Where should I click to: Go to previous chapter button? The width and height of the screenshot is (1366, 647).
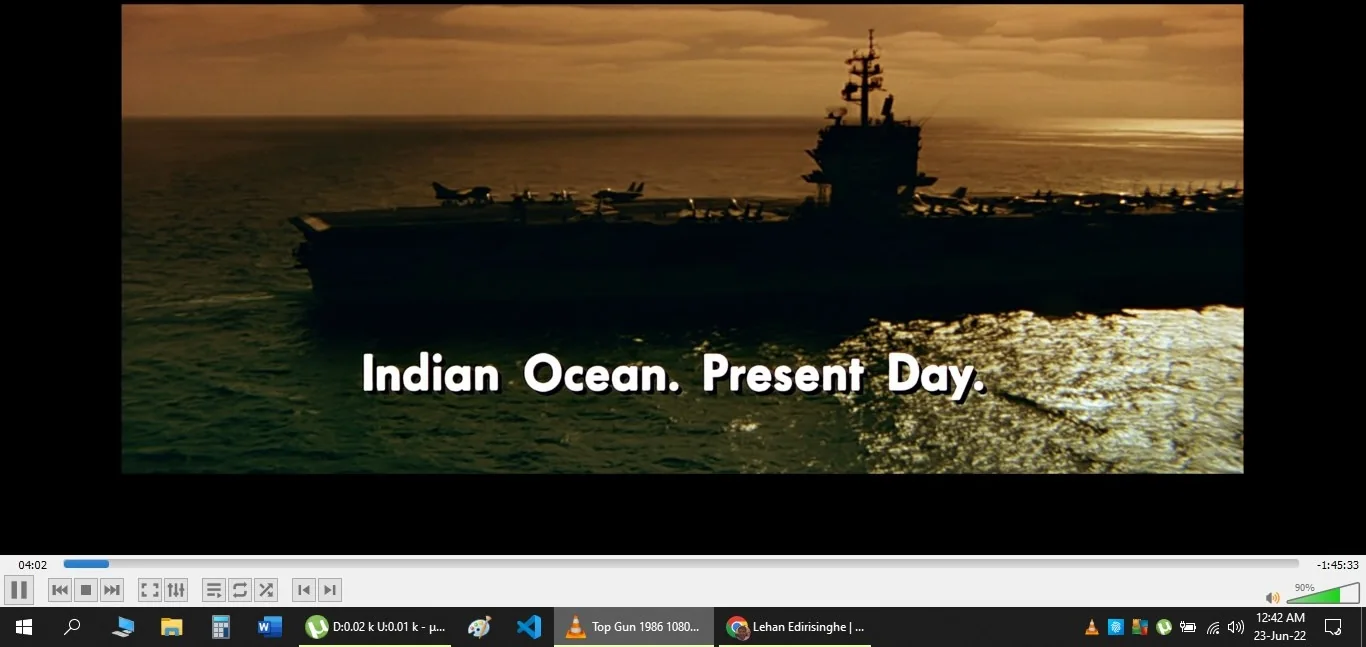[304, 590]
